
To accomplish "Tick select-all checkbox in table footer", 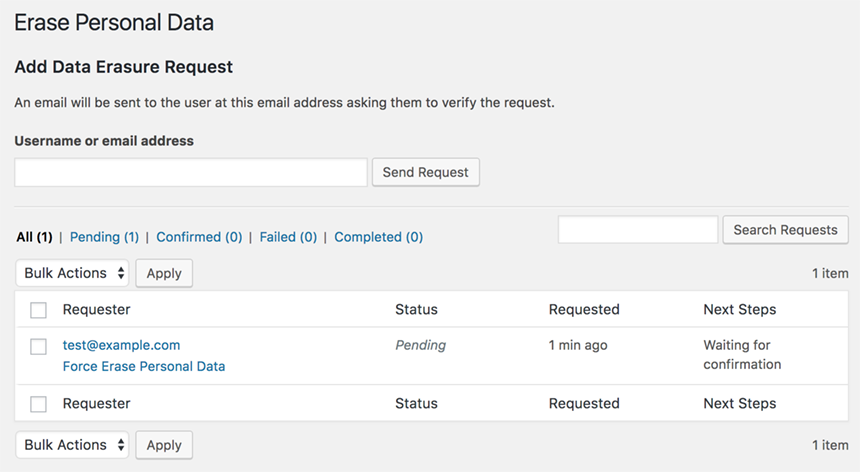I will pyautogui.click(x=38, y=404).
